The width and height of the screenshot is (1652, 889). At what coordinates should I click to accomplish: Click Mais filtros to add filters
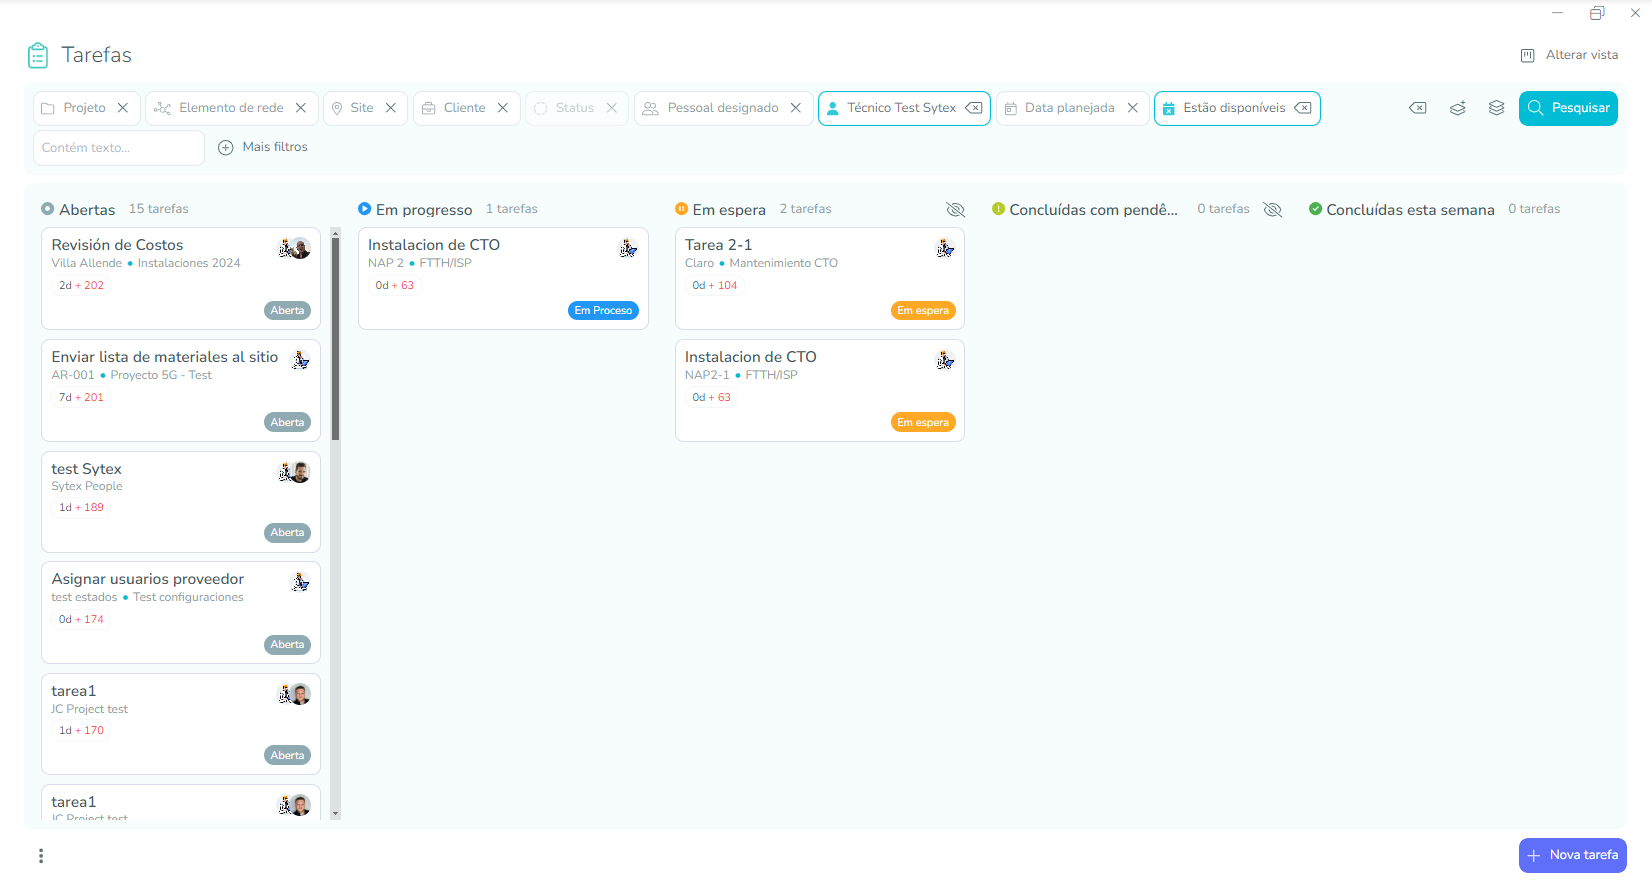tap(263, 147)
